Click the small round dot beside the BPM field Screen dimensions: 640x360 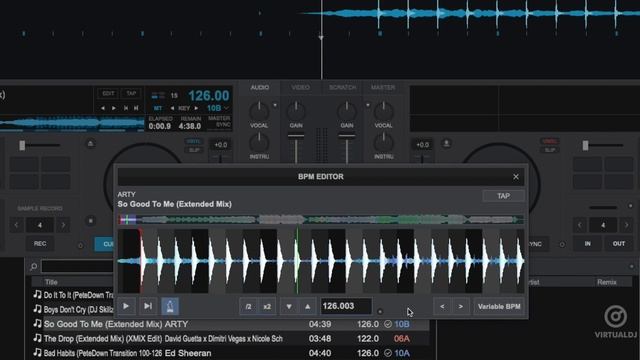tap(380, 311)
